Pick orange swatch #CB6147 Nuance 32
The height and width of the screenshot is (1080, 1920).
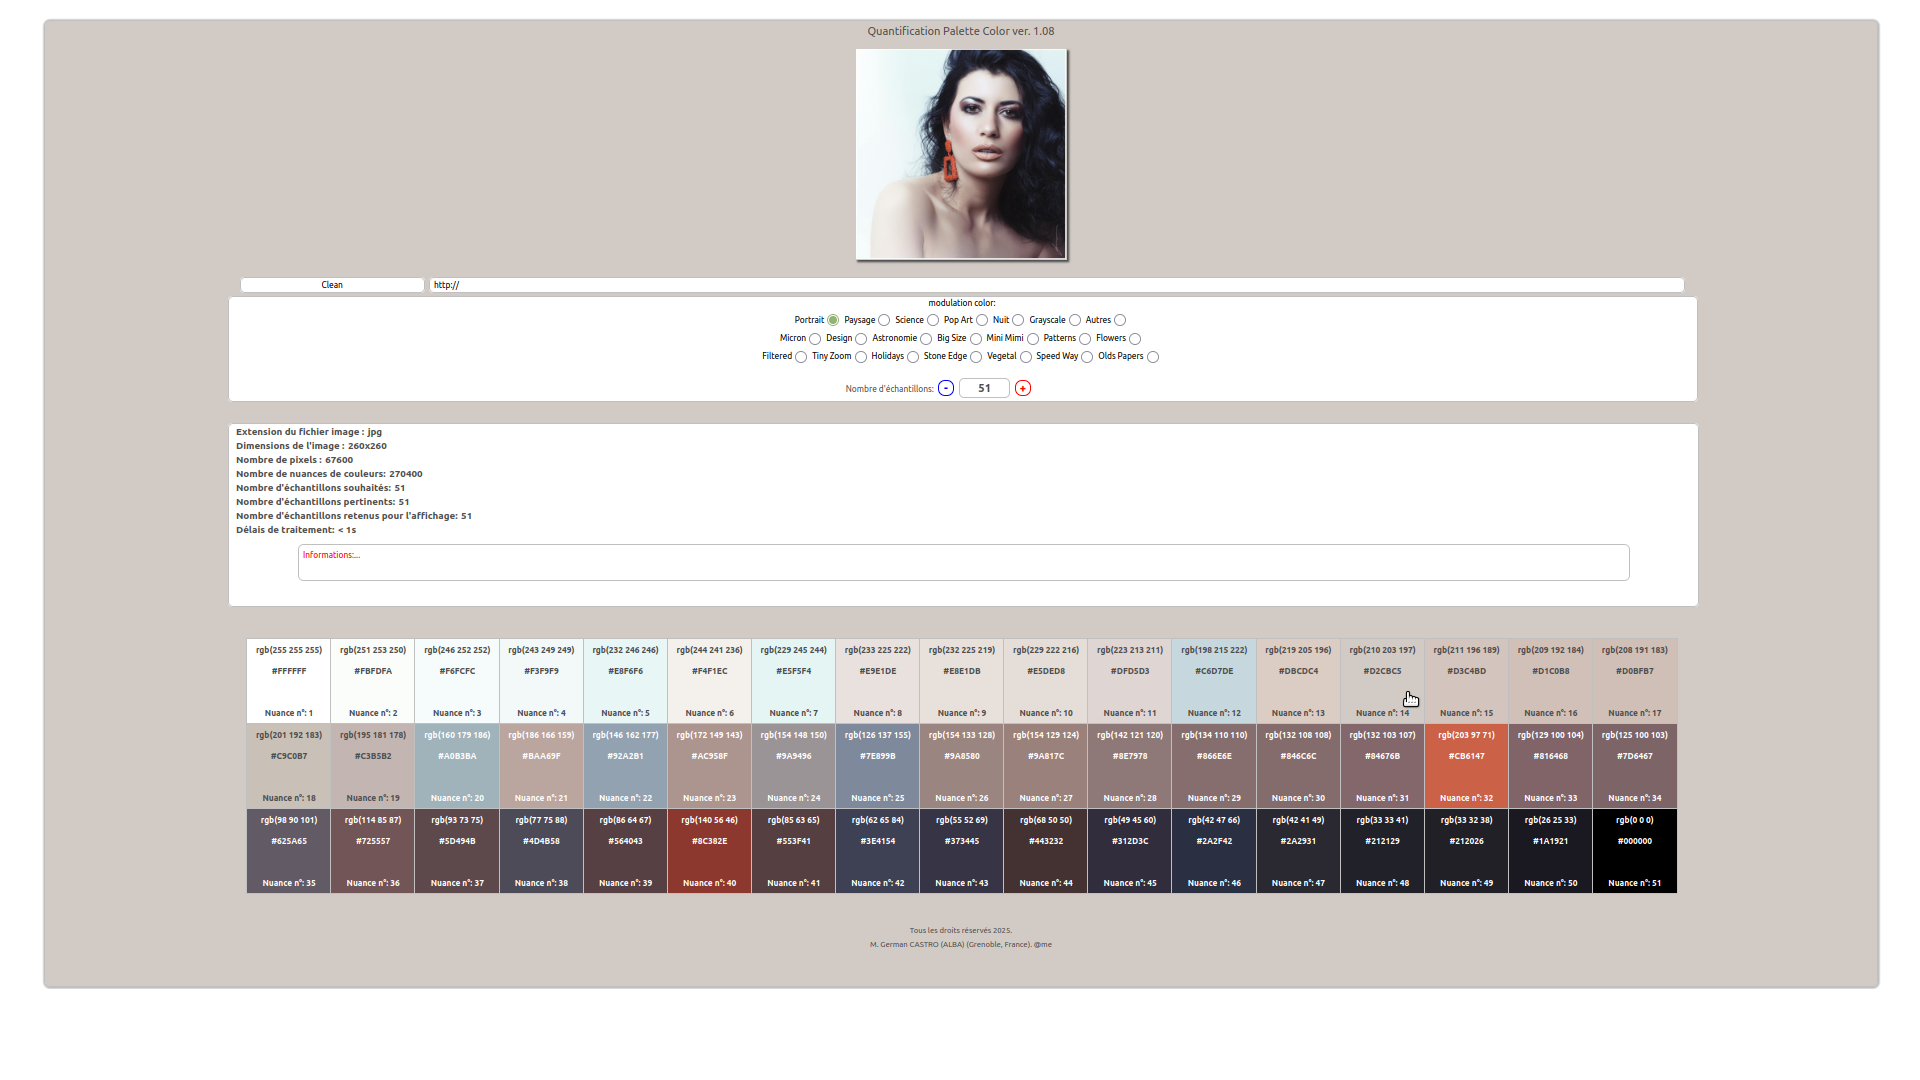tap(1466, 766)
